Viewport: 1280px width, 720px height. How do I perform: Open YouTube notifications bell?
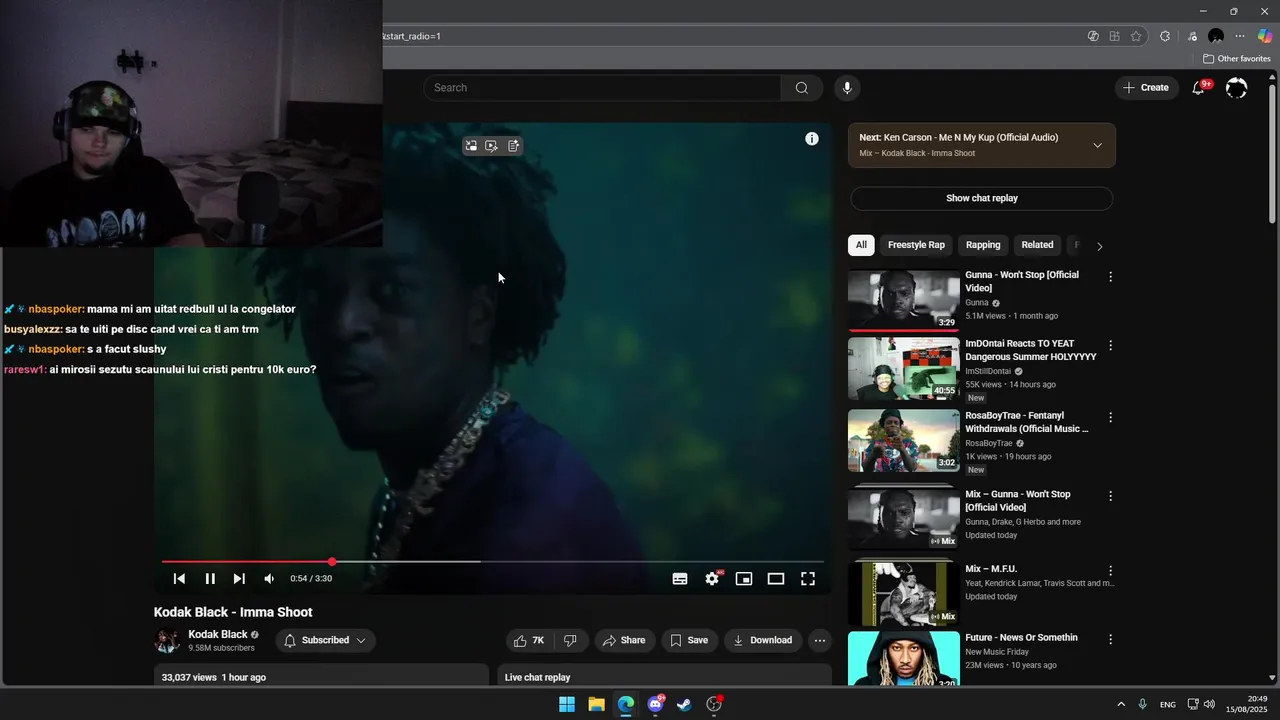(x=1198, y=88)
